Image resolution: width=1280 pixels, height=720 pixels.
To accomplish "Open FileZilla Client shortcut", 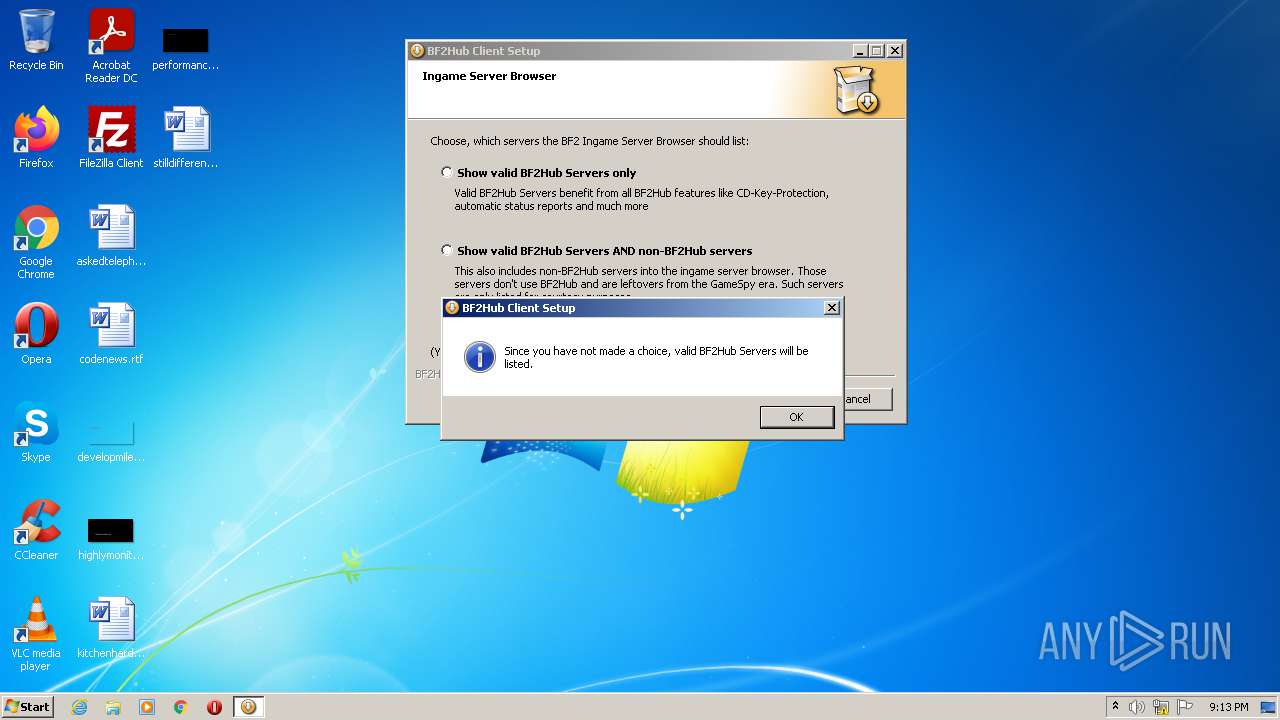I will tap(111, 138).
